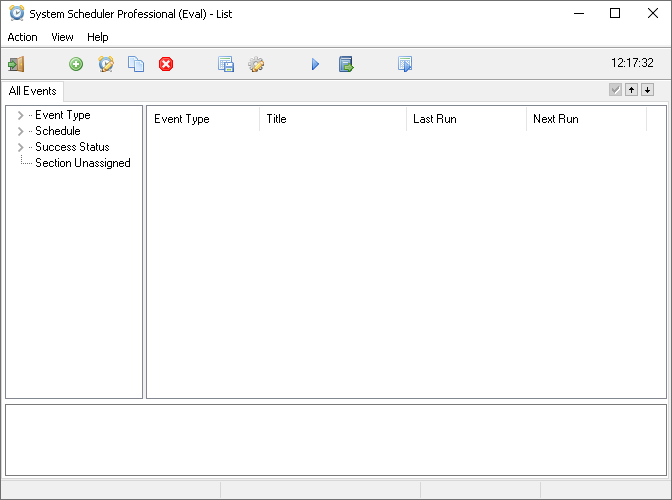Minimize the System Scheduler window
This screenshot has height=500, width=672.
(579, 14)
